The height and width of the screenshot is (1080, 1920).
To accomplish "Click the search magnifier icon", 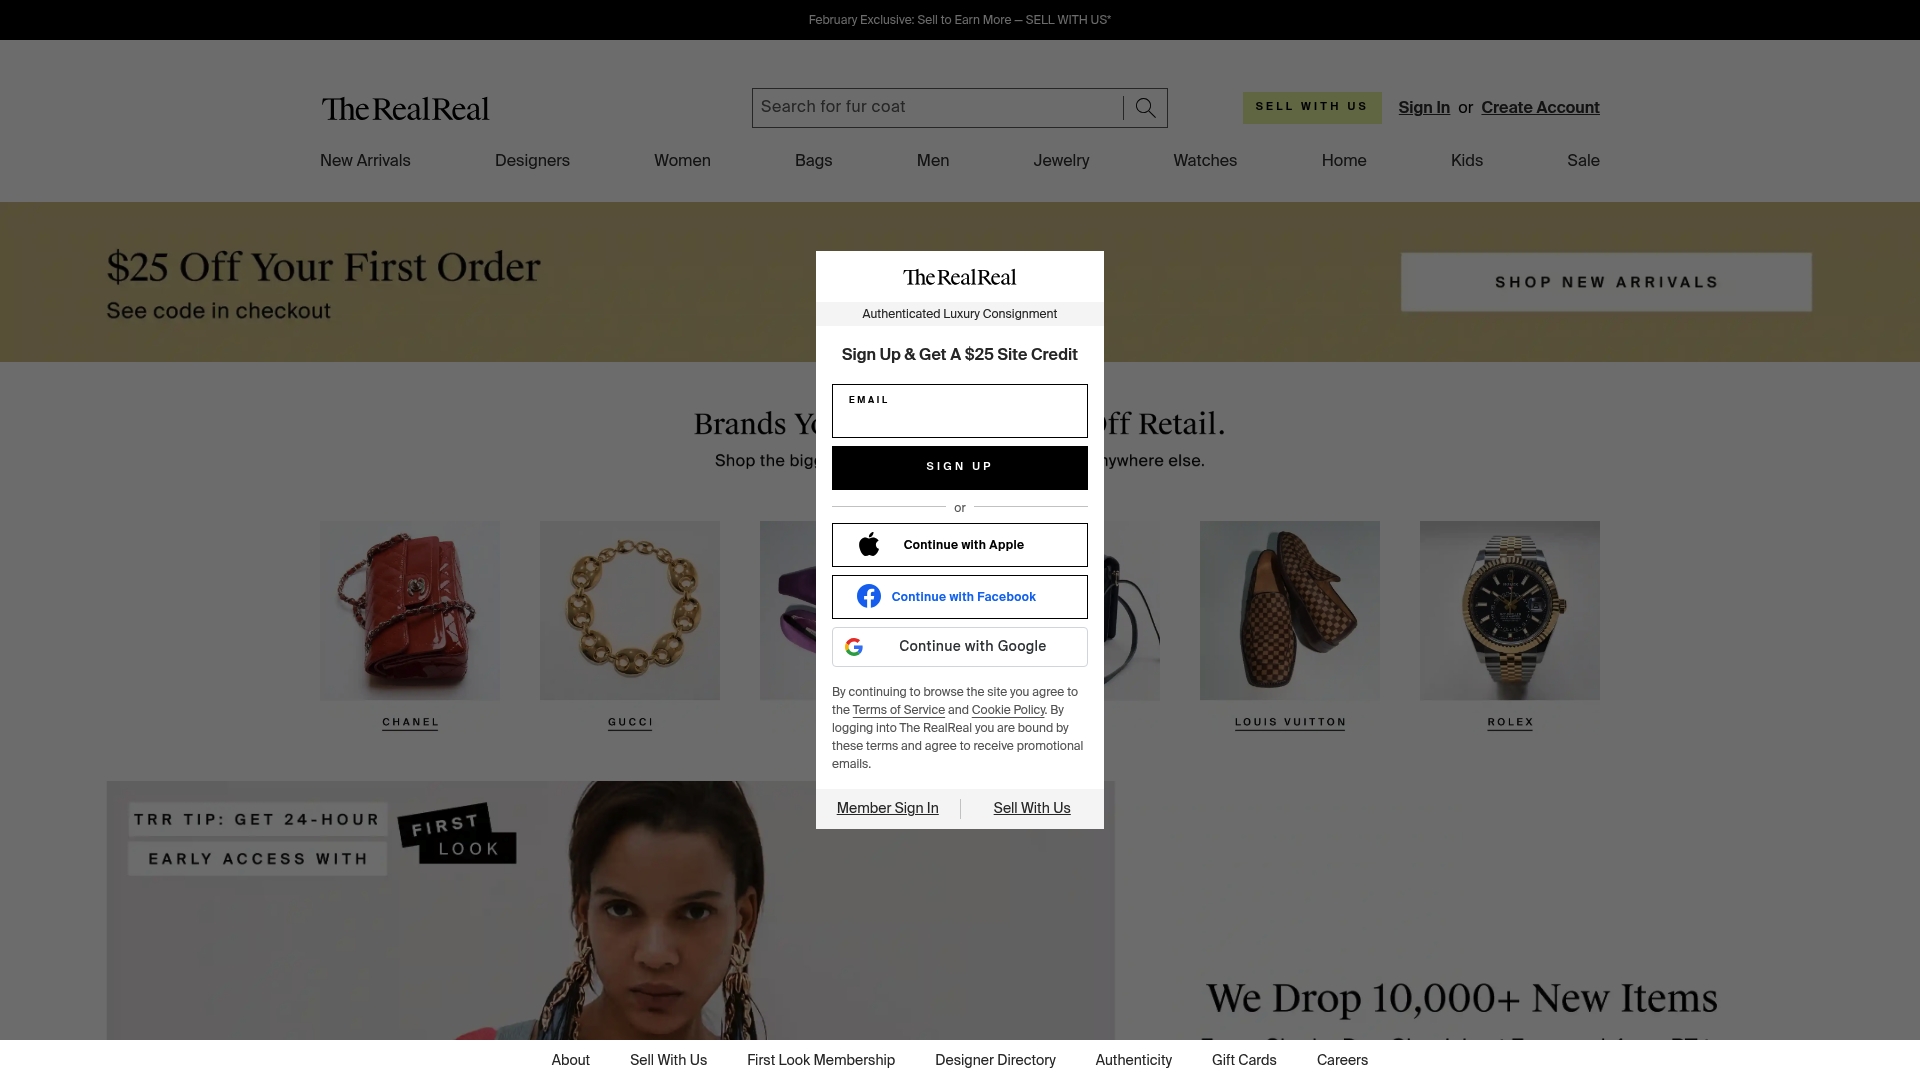I will click(x=1143, y=107).
